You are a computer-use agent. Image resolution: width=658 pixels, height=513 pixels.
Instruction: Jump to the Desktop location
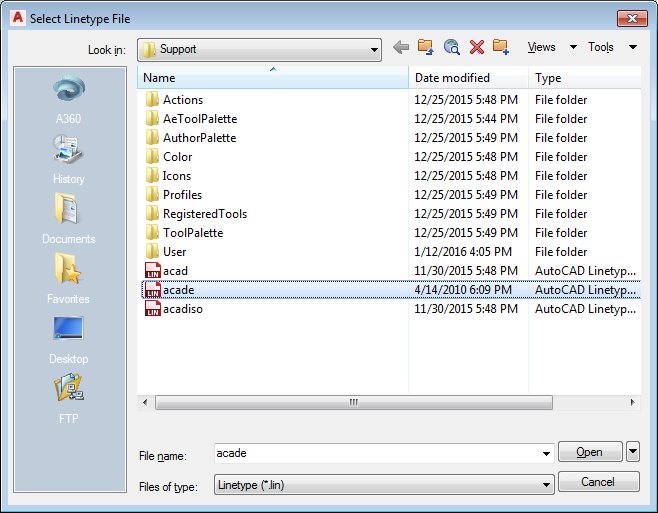69,340
